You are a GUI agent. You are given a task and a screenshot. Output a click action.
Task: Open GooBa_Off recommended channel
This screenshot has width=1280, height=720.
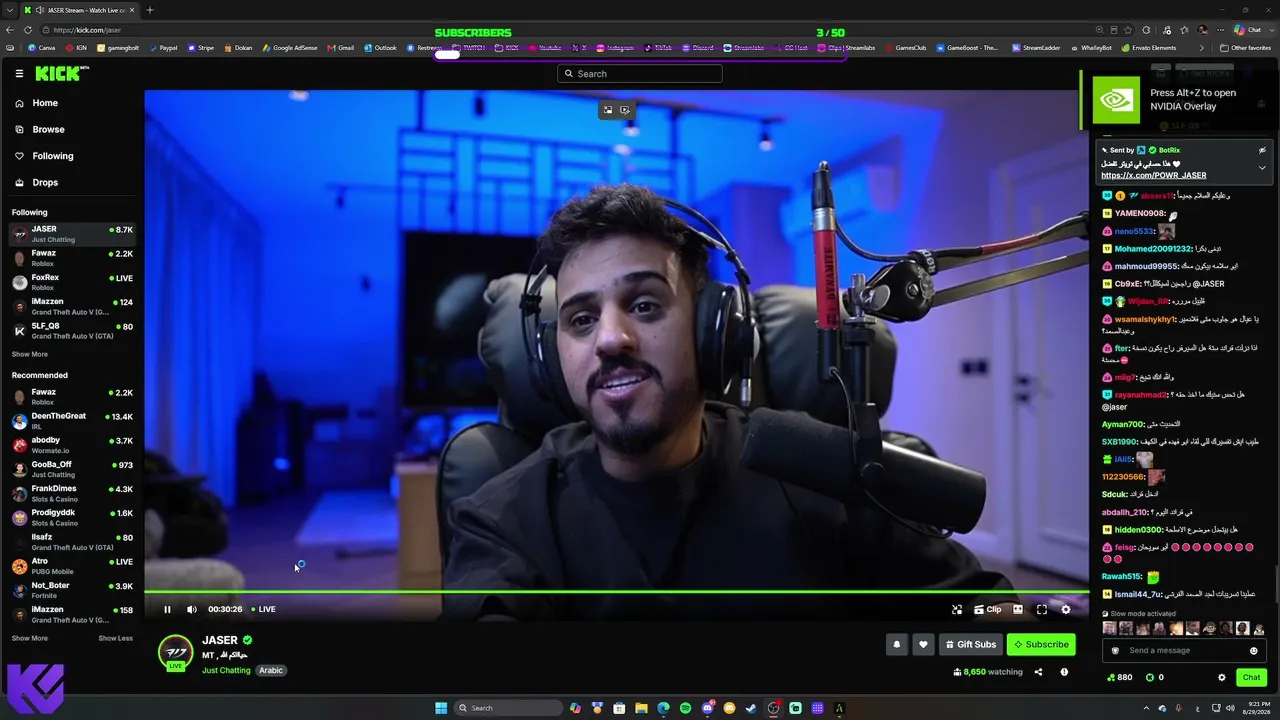point(72,469)
